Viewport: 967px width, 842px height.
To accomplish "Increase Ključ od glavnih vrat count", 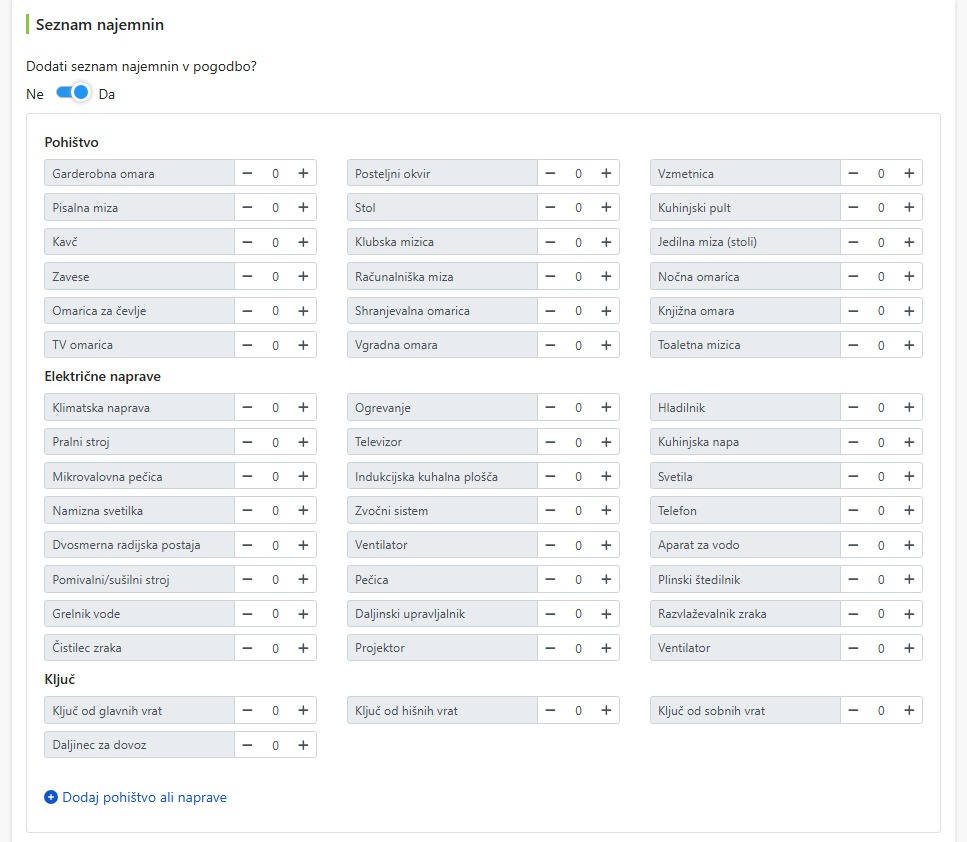I will (x=303, y=710).
